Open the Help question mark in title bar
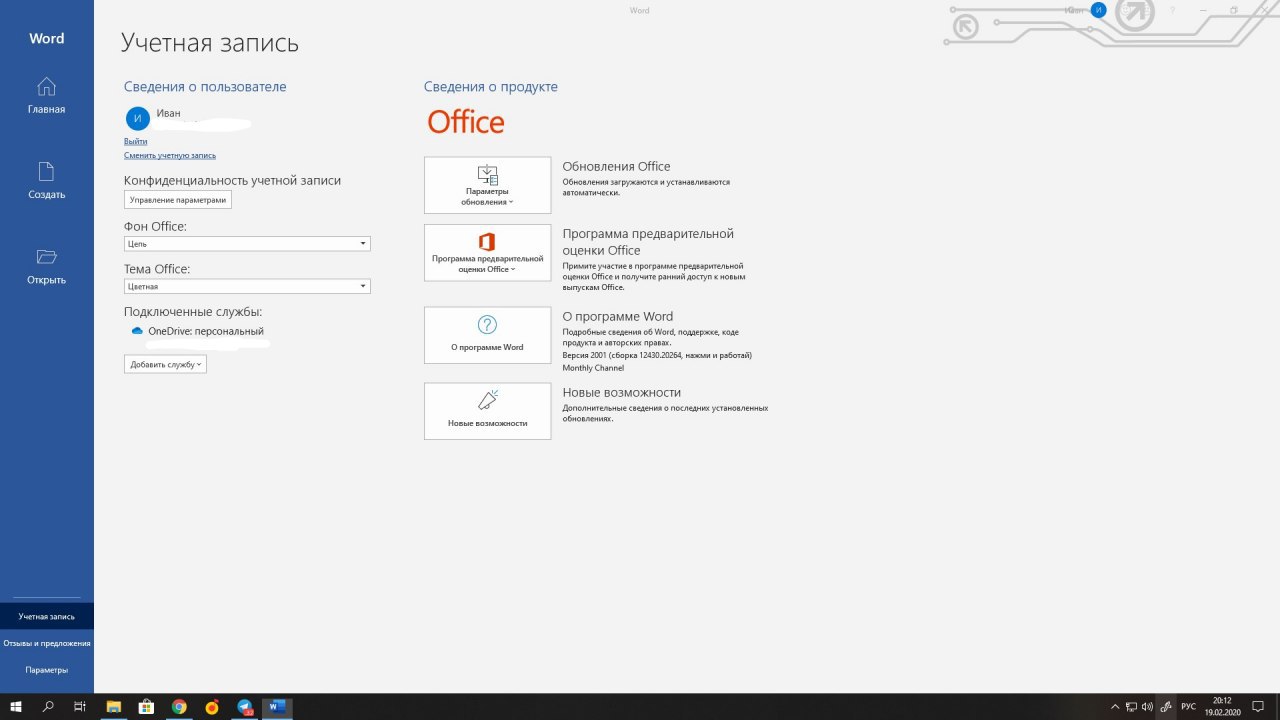Viewport: 1280px width, 720px height. pos(1172,10)
